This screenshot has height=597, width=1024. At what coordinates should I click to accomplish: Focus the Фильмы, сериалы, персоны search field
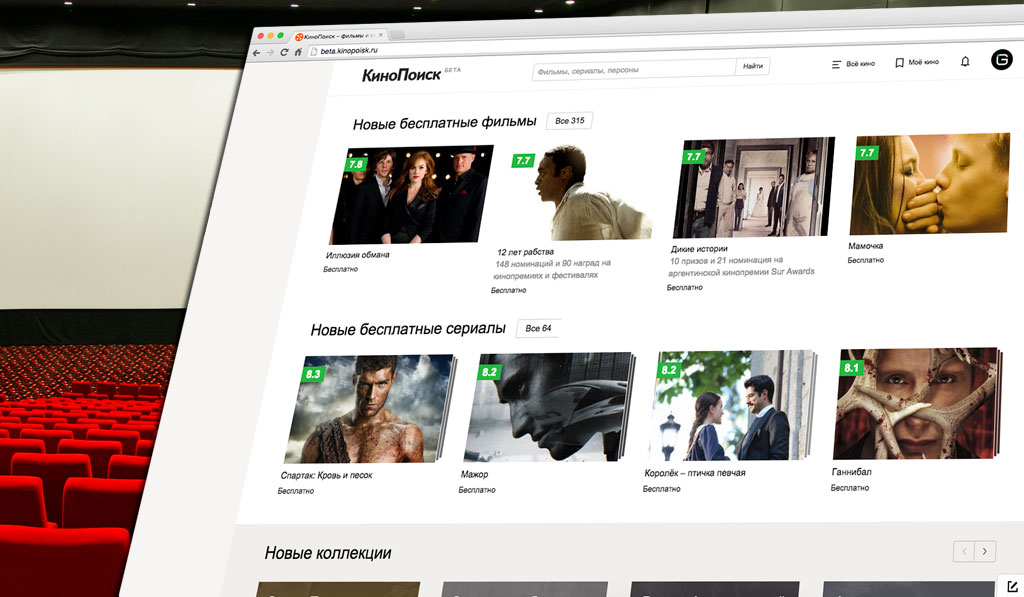[x=634, y=70]
